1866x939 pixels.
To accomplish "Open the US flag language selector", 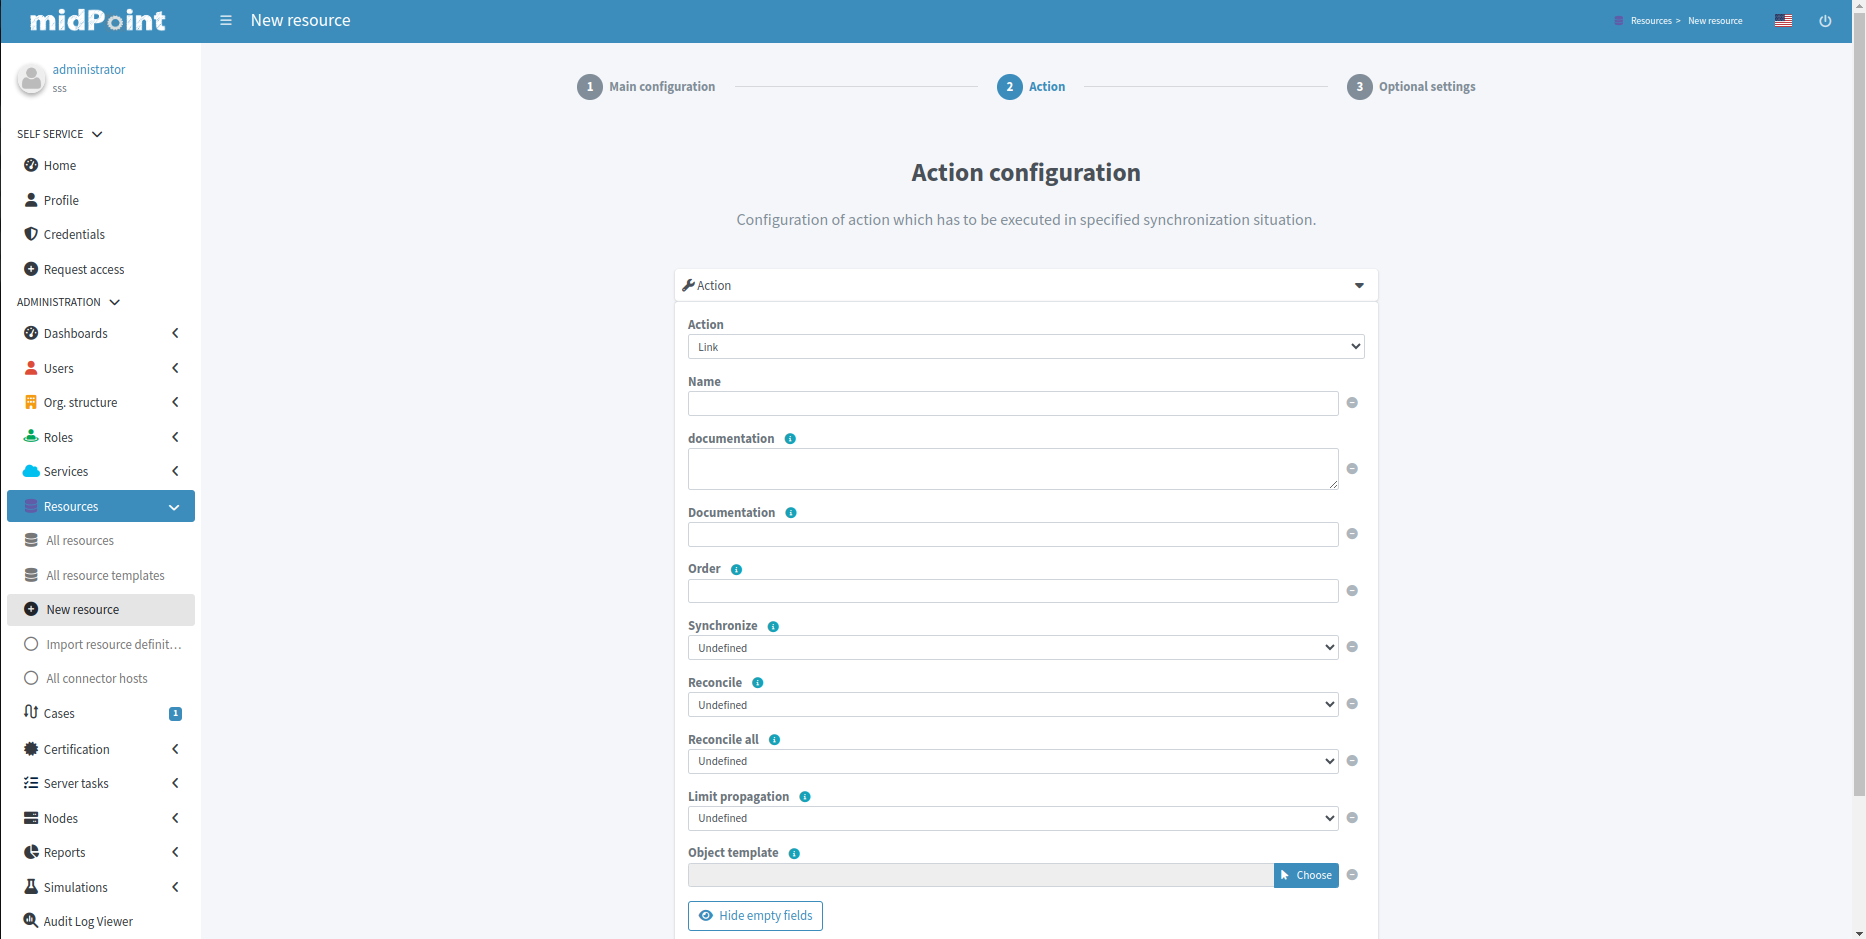I will pos(1783,21).
